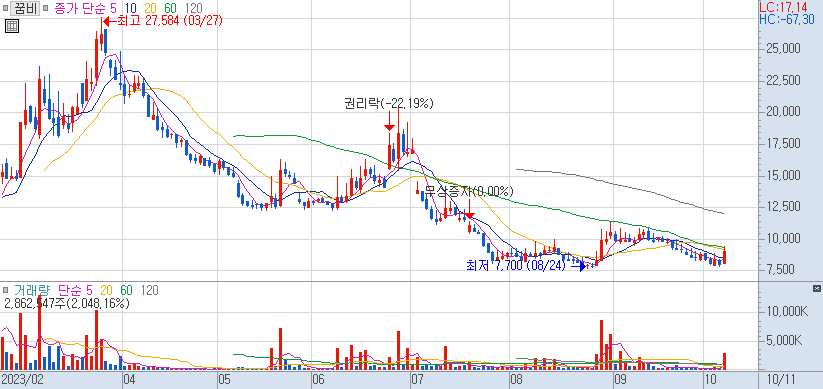823x389 pixels.
Task: Click the 12,500 price axis label
Action: tap(783, 207)
